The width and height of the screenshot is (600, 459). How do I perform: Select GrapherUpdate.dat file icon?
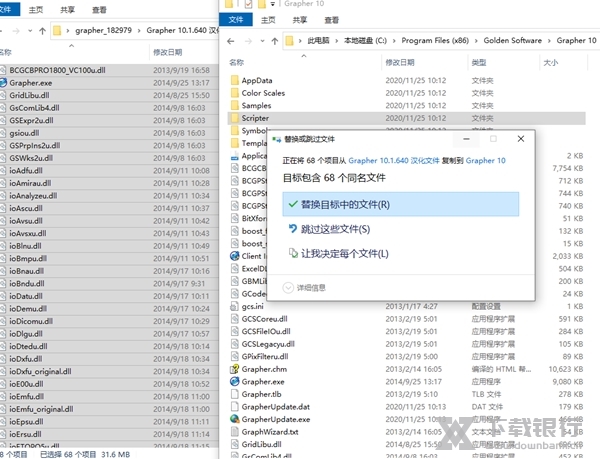click(x=235, y=407)
